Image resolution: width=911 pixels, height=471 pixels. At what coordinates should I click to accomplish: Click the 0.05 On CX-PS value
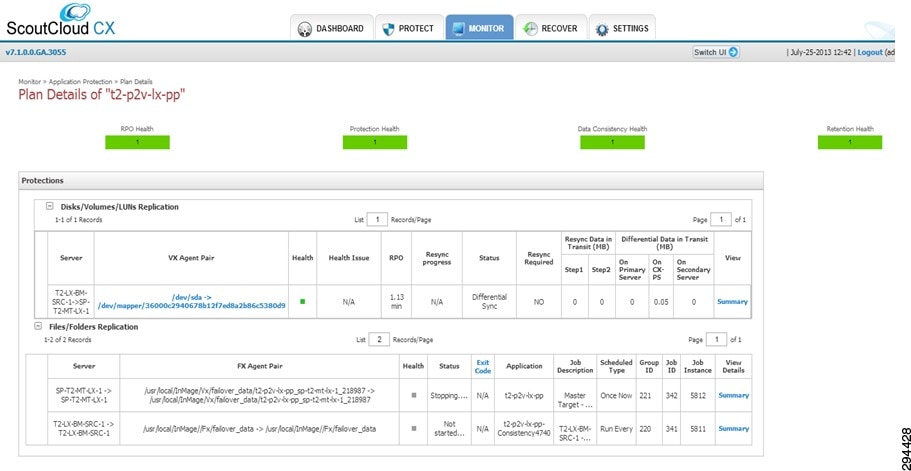[x=661, y=302]
